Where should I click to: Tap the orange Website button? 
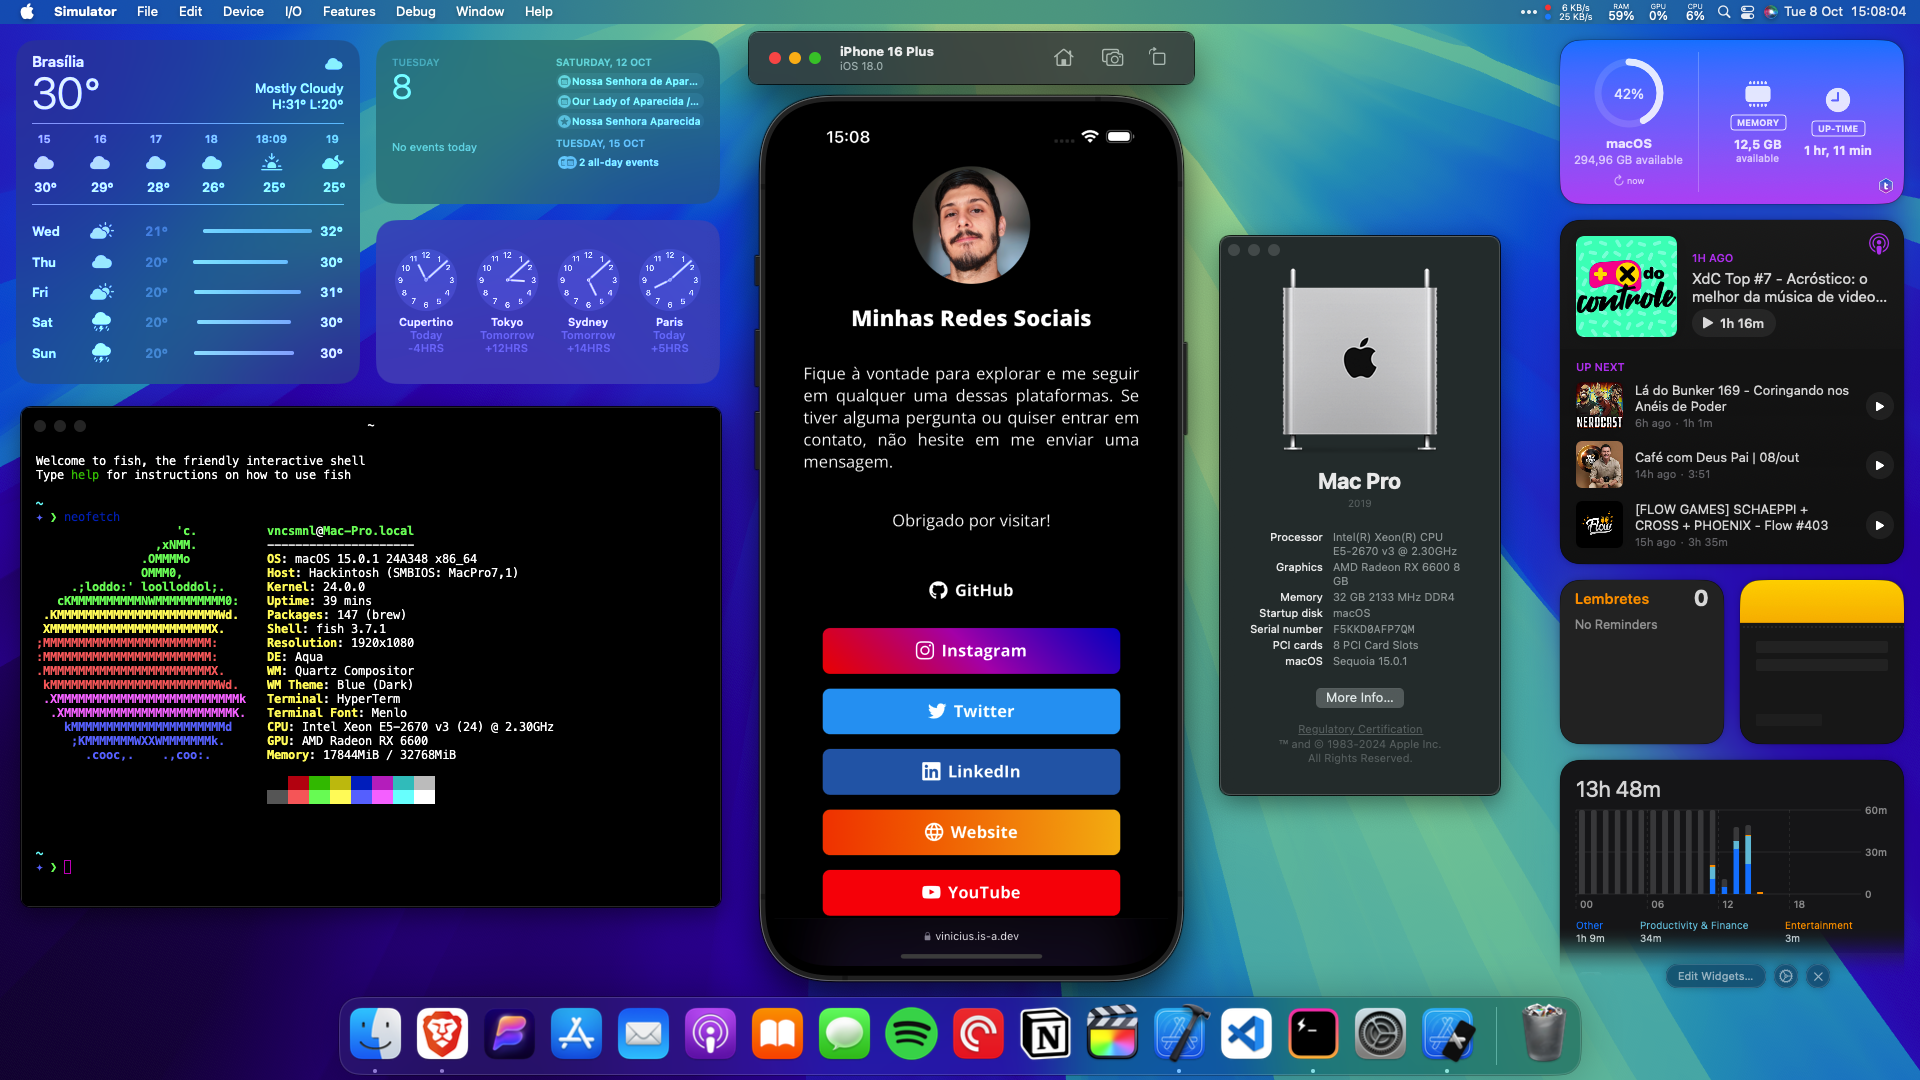[x=971, y=833]
